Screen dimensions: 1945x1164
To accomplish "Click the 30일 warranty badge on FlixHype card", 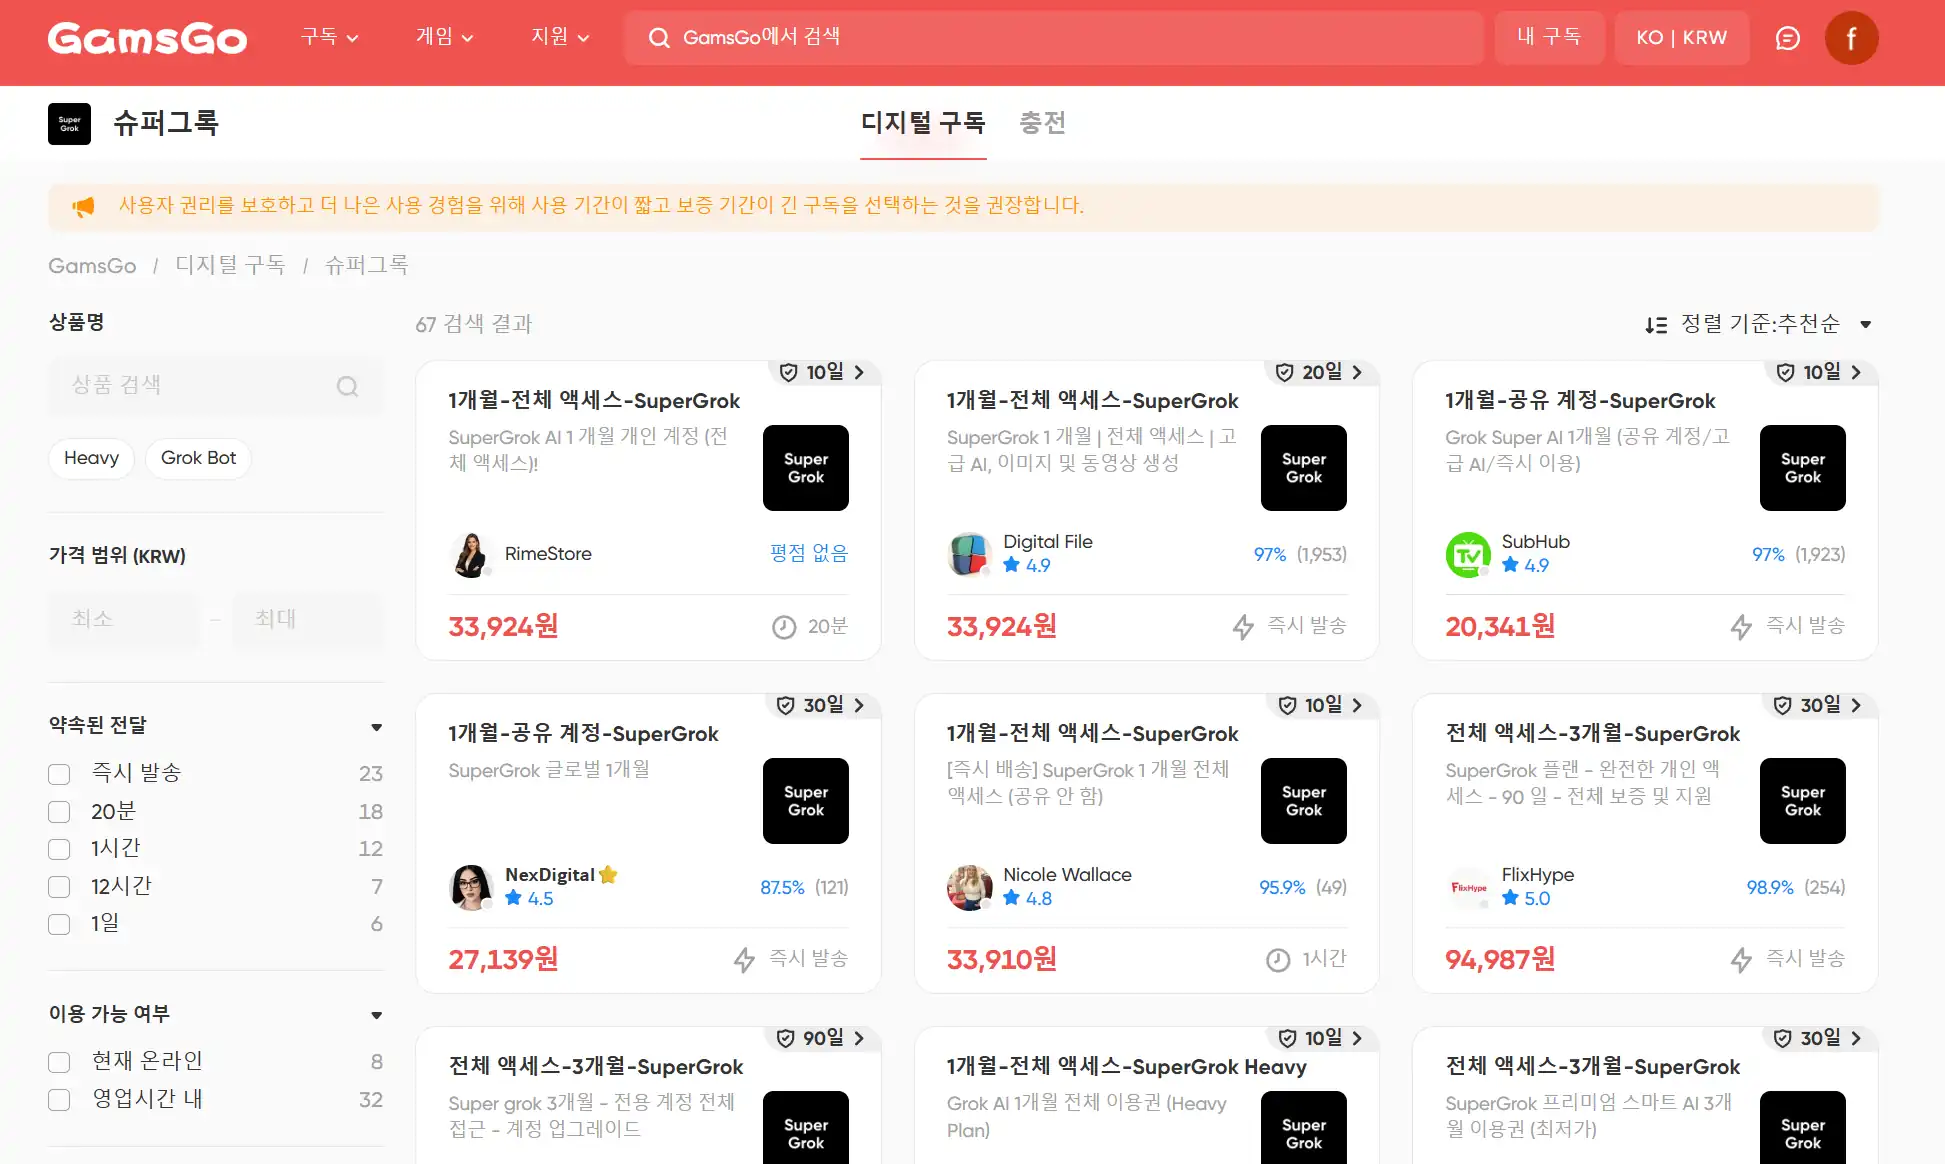I will pos(1820,705).
